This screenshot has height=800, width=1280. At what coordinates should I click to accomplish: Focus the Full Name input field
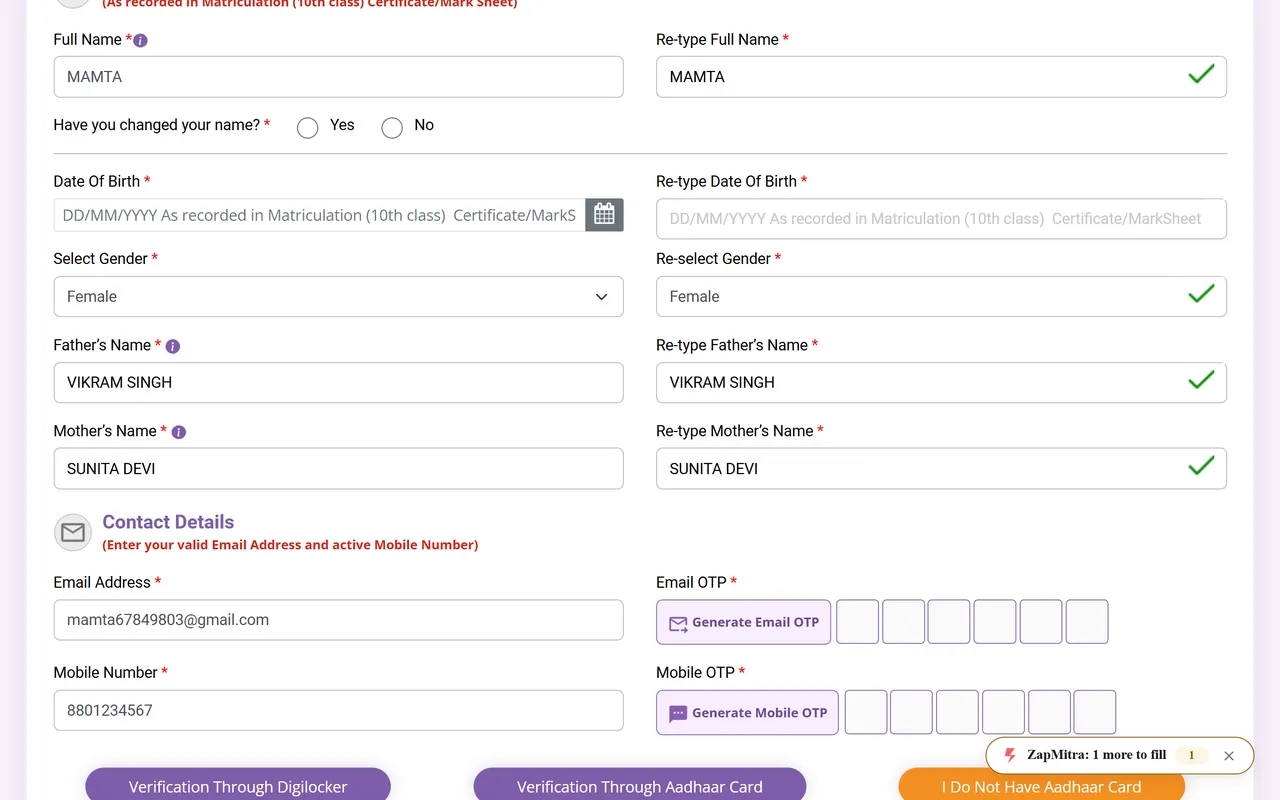click(338, 77)
